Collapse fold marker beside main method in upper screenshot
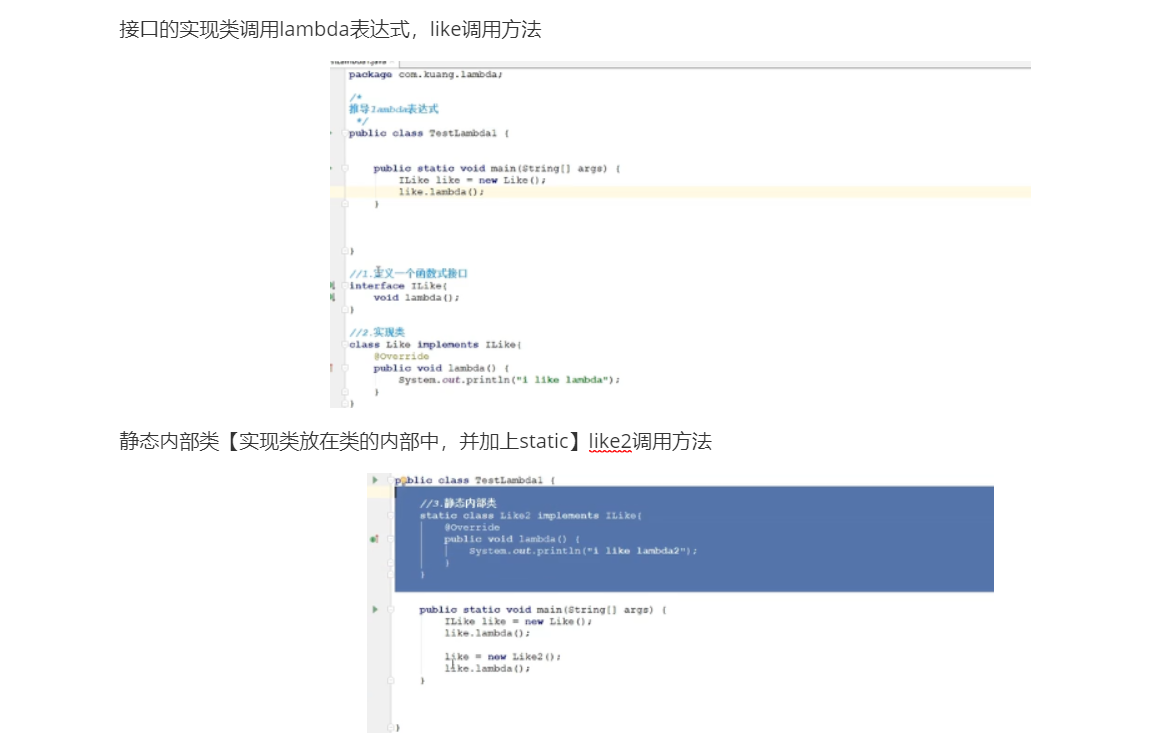 pos(345,168)
